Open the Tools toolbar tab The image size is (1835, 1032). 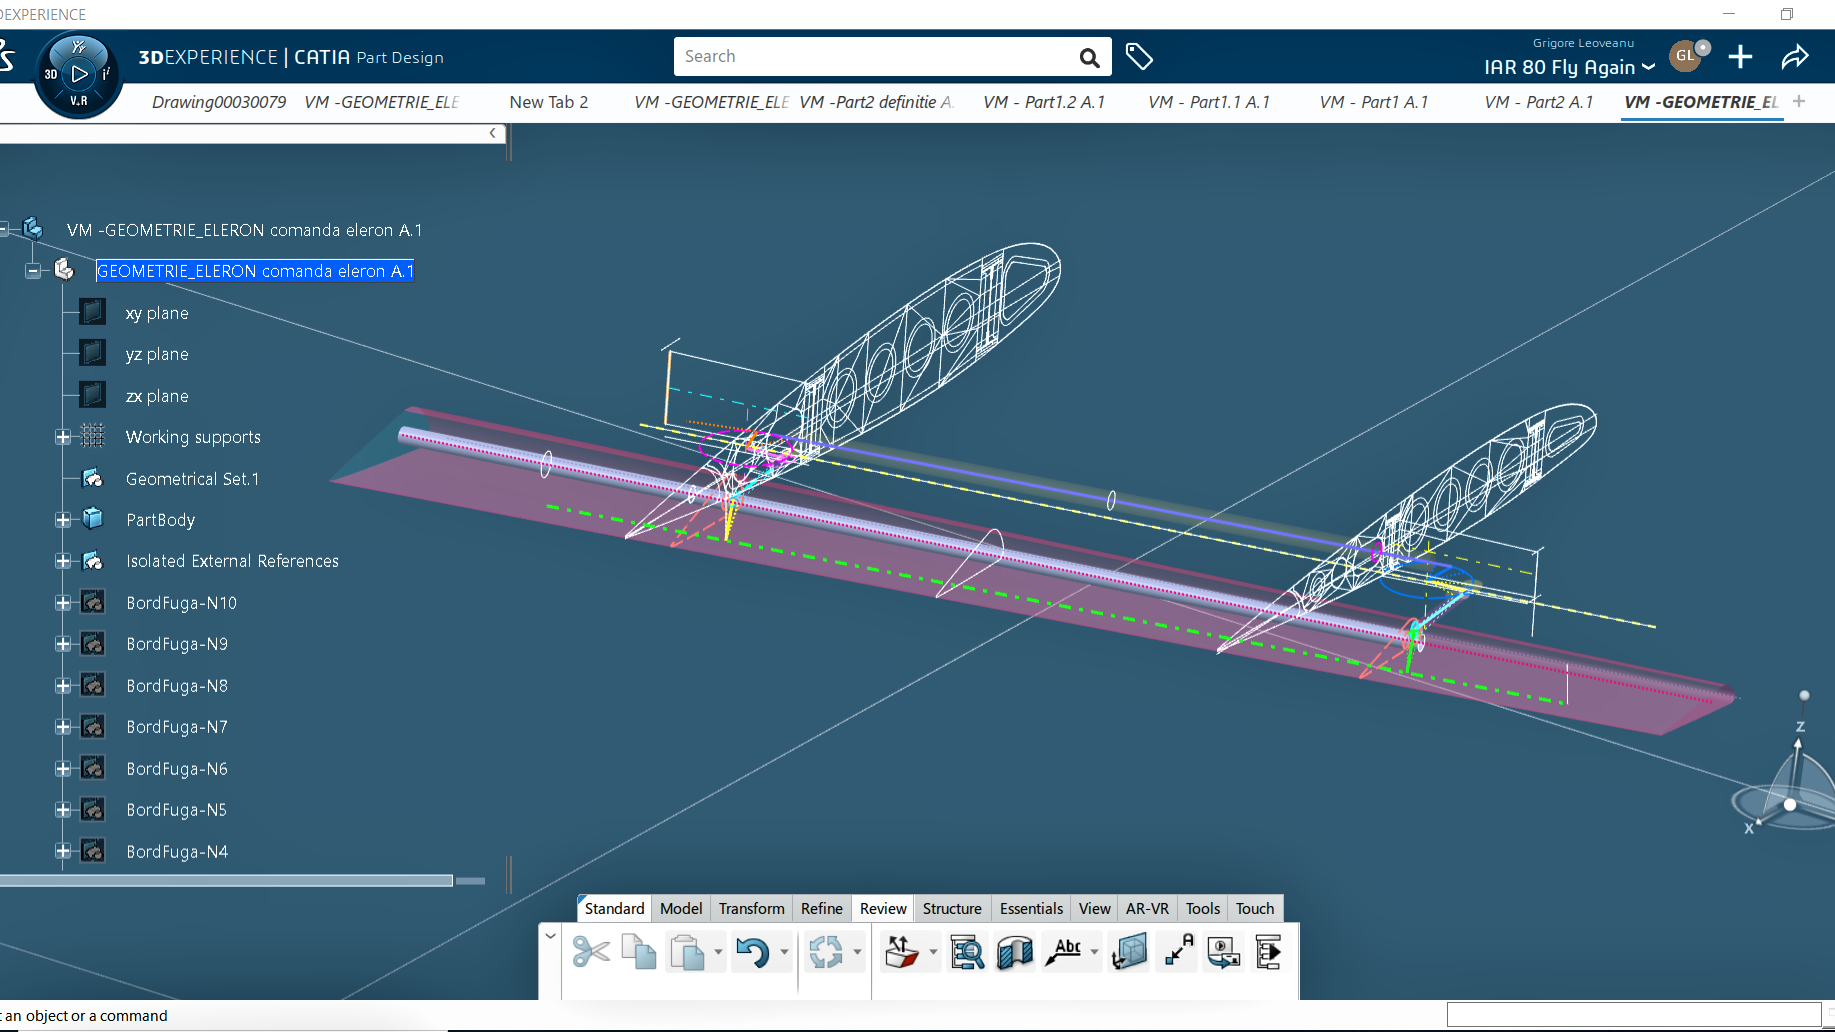click(x=1202, y=908)
